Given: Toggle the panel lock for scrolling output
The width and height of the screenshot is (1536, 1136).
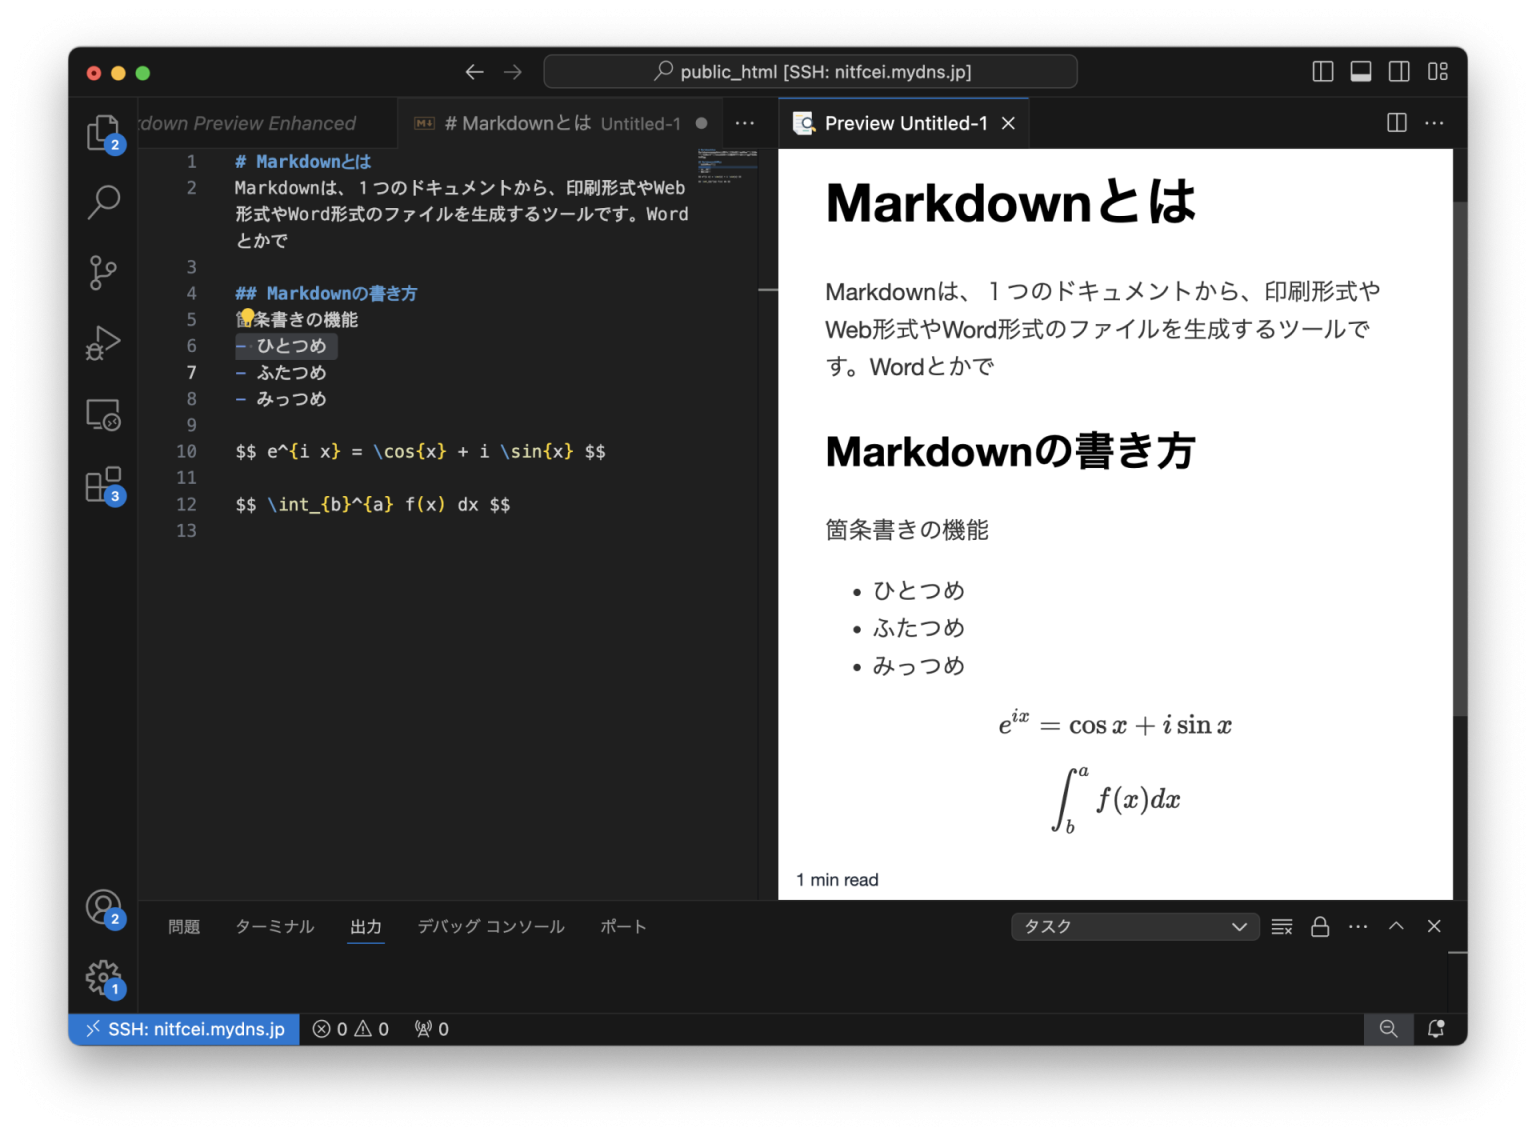Looking at the screenshot, I should click(1319, 926).
